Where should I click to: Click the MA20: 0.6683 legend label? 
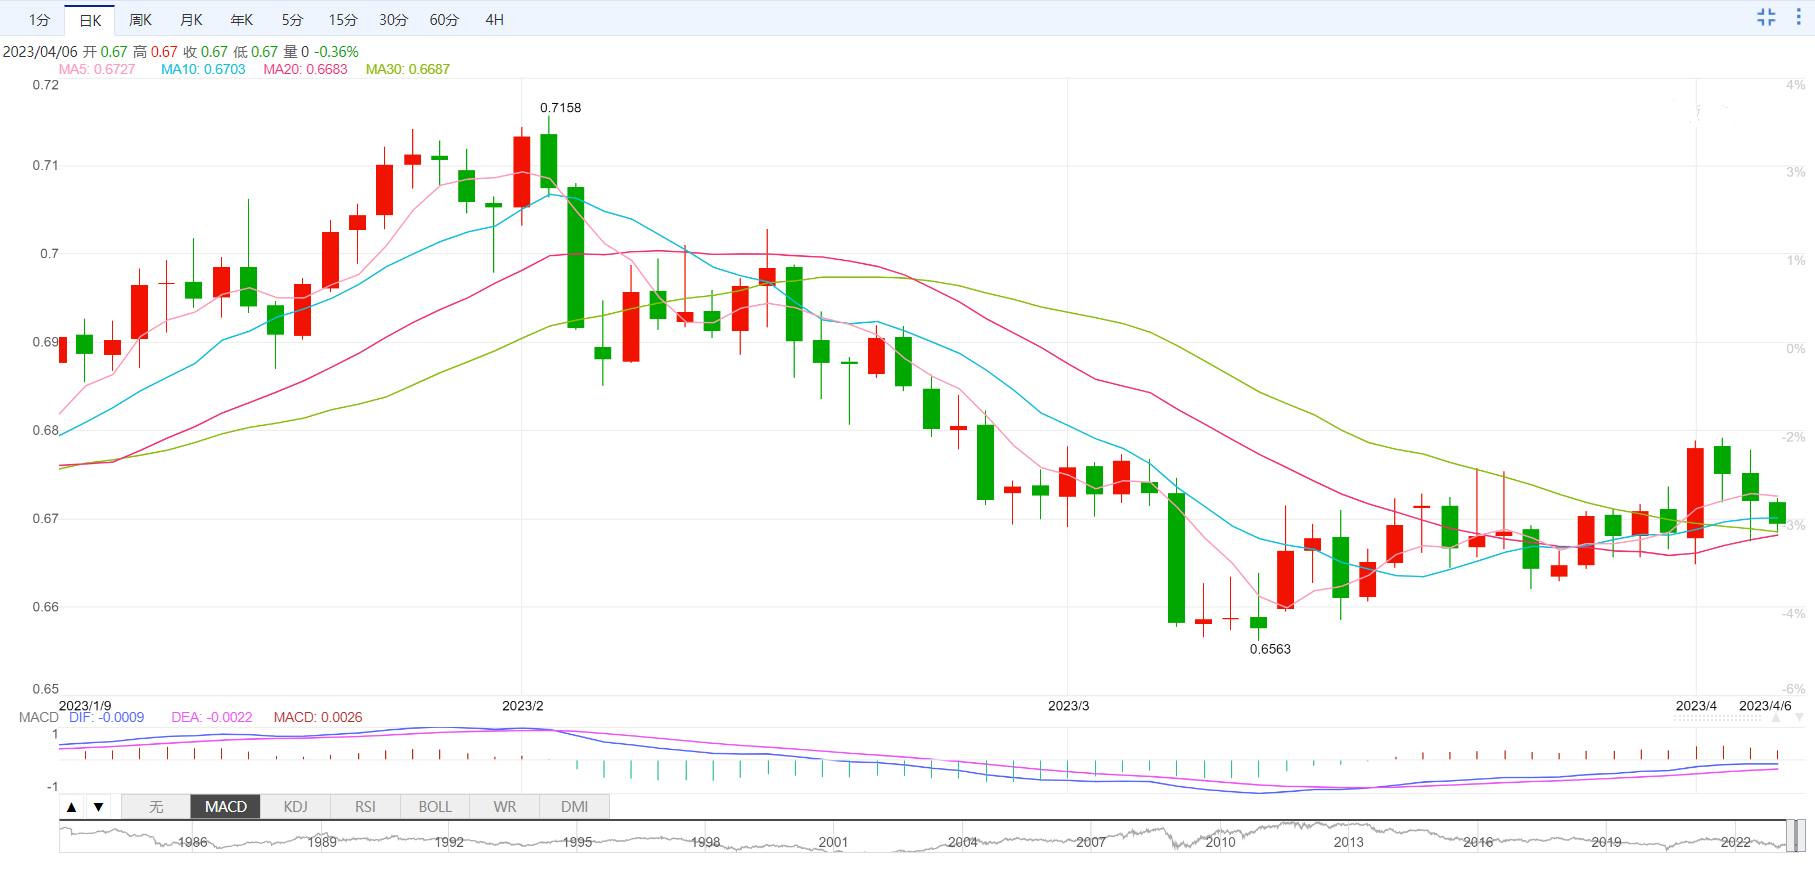point(305,69)
